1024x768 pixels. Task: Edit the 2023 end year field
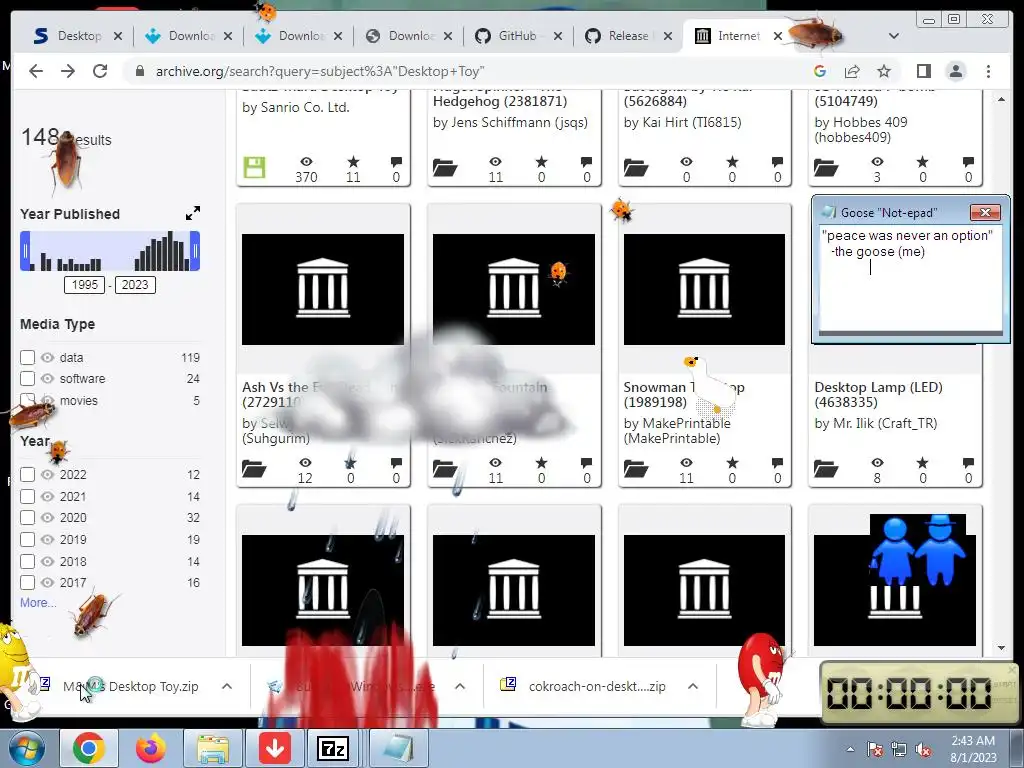(135, 285)
